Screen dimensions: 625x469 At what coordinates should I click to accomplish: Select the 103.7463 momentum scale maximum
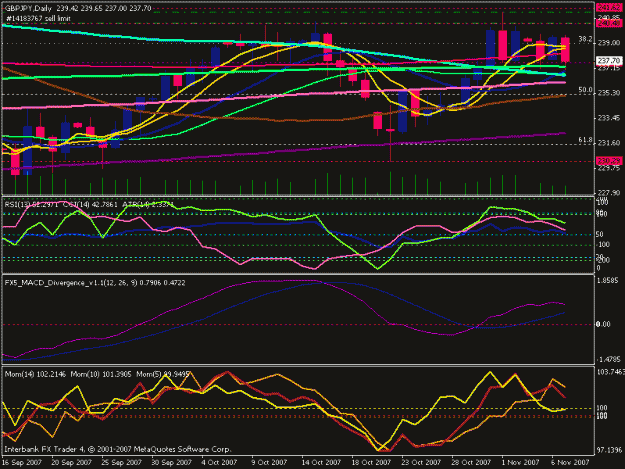610,372
